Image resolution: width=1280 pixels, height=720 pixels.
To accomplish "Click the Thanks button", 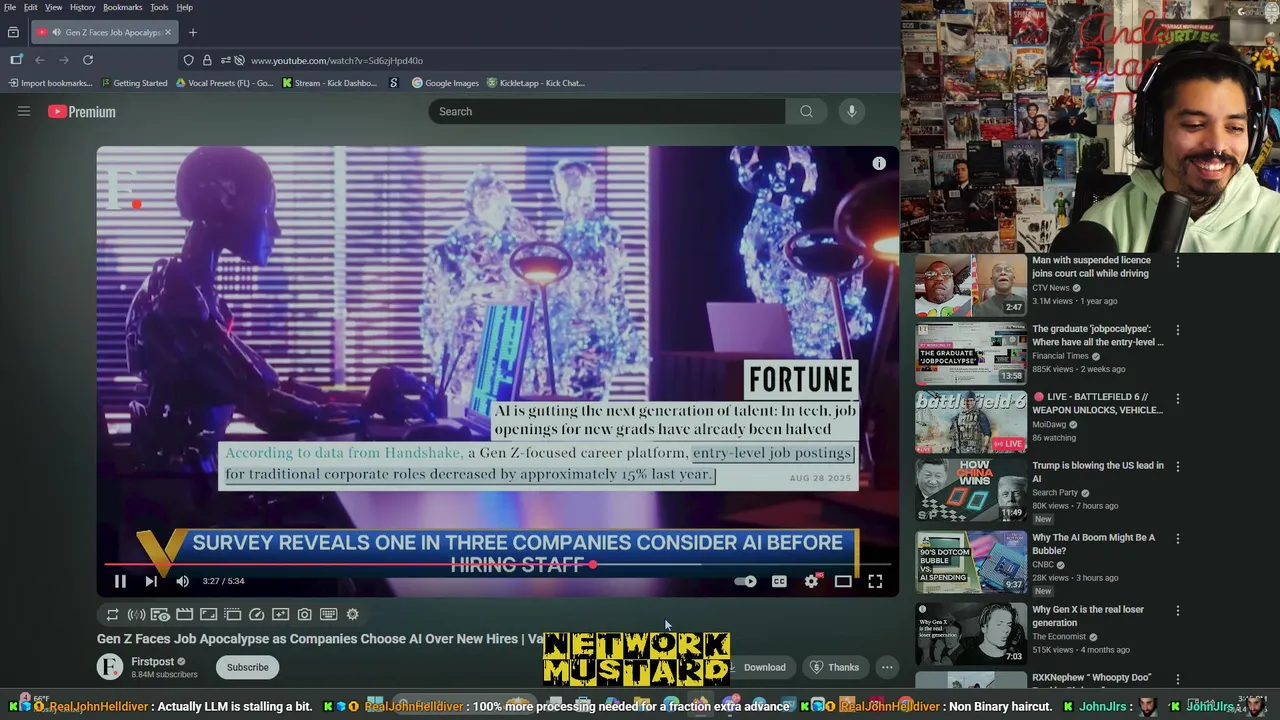I will click(x=835, y=667).
